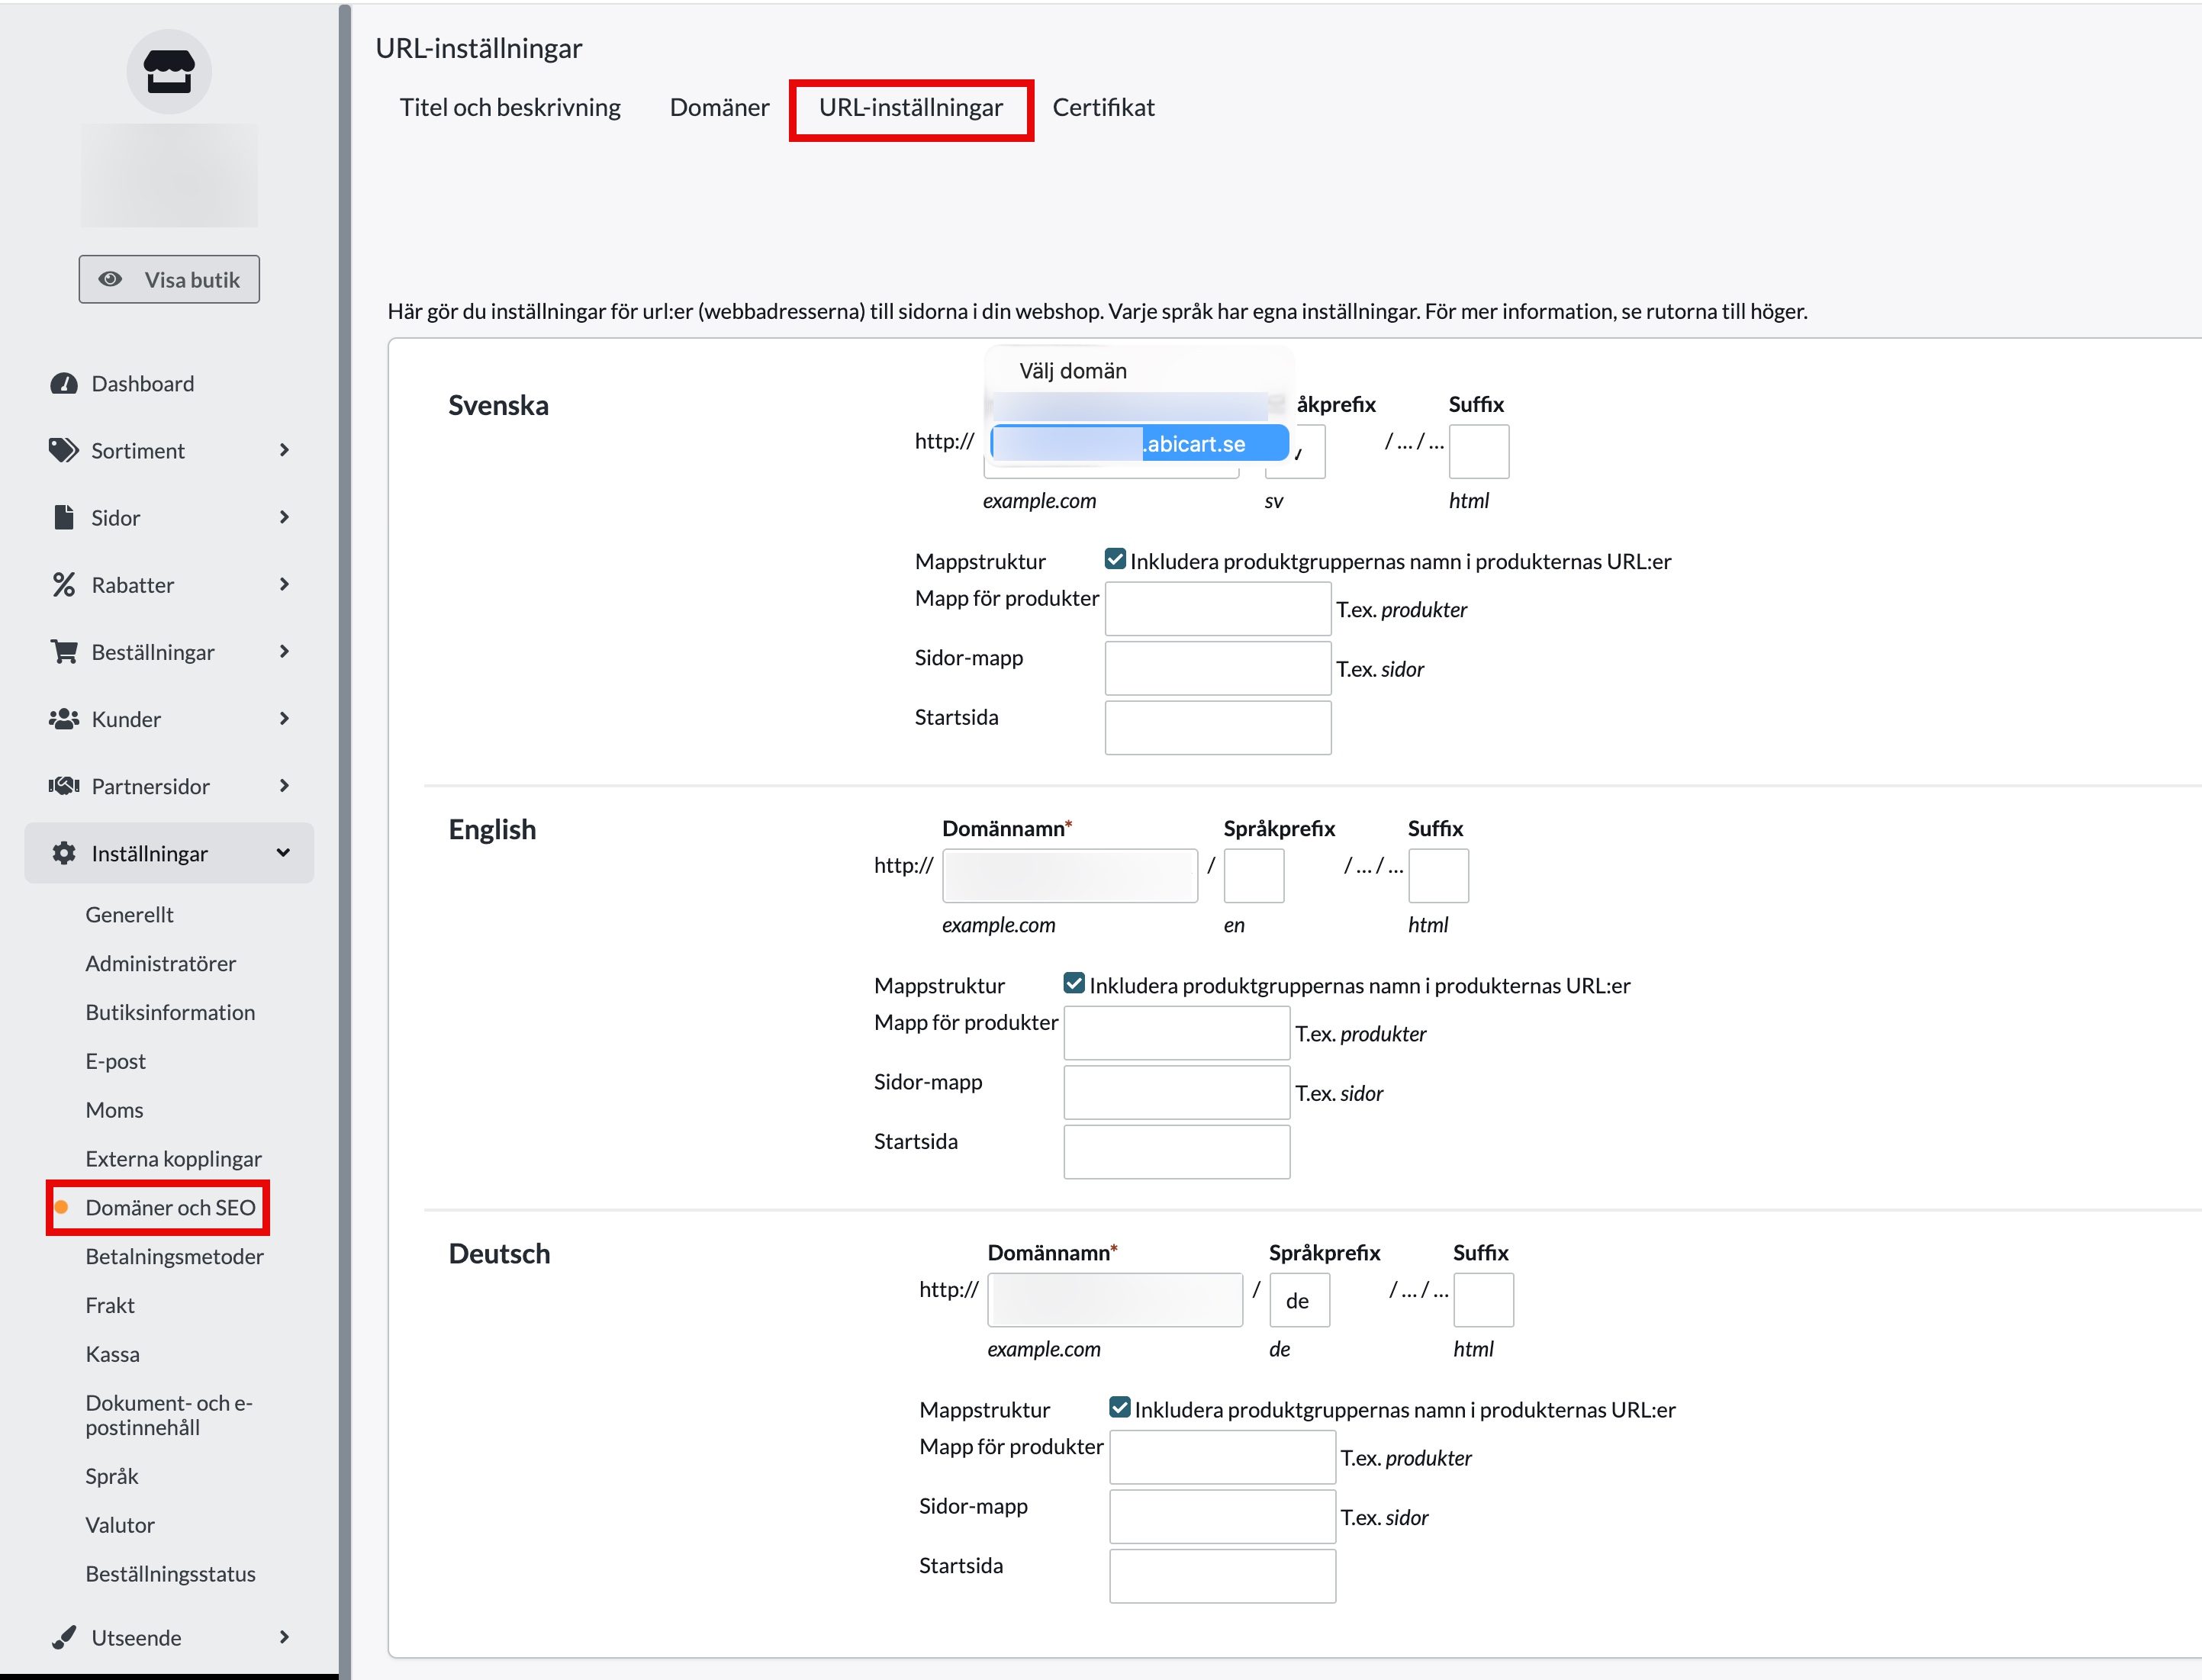Click the Visa butik button

tap(169, 280)
